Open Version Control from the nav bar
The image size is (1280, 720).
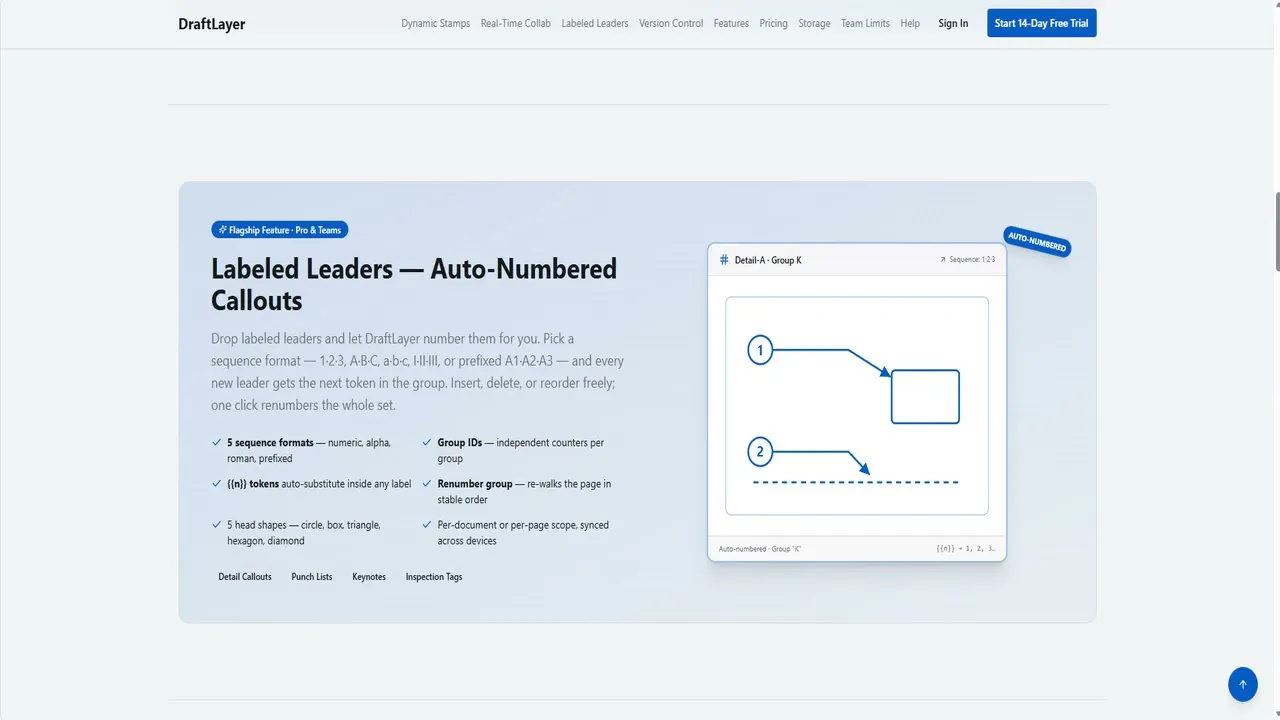671,23
